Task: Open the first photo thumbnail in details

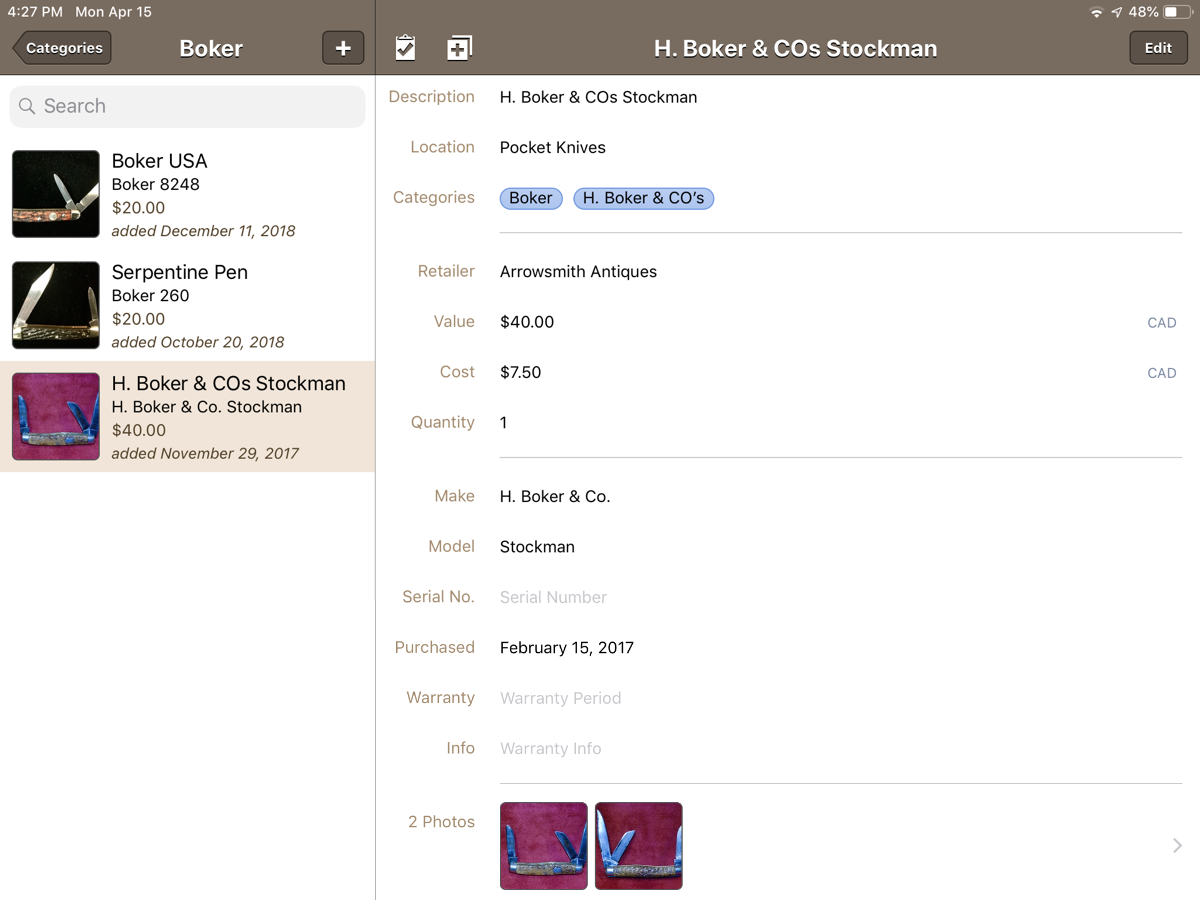Action: click(544, 846)
